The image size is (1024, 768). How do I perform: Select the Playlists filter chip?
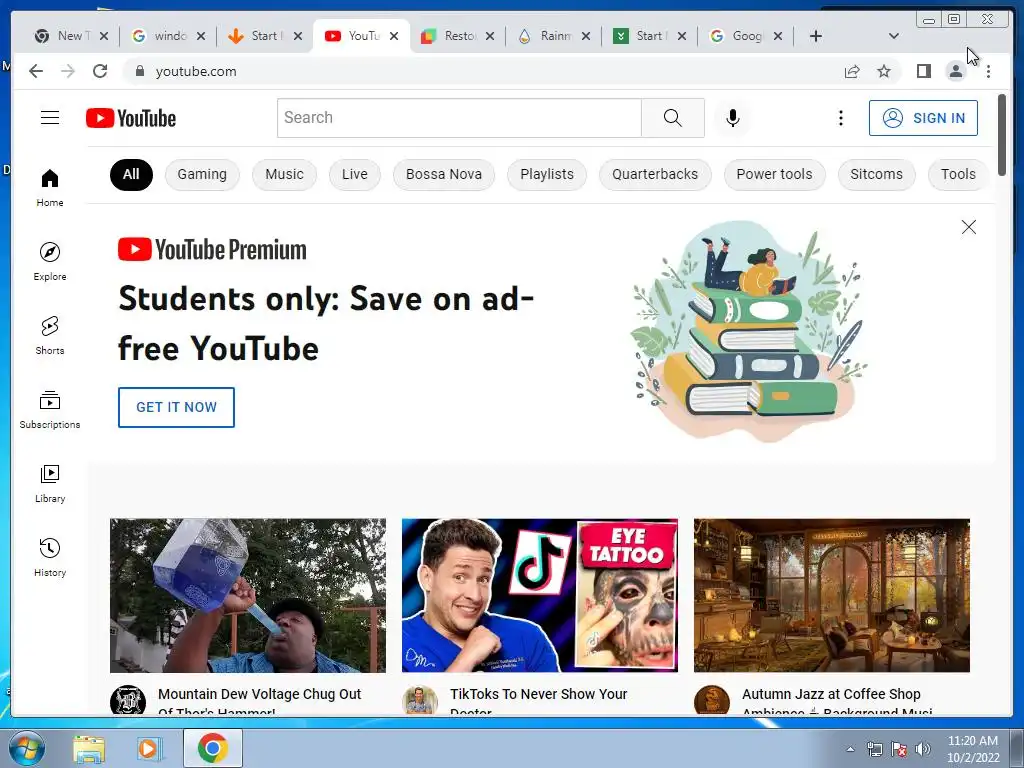(547, 174)
